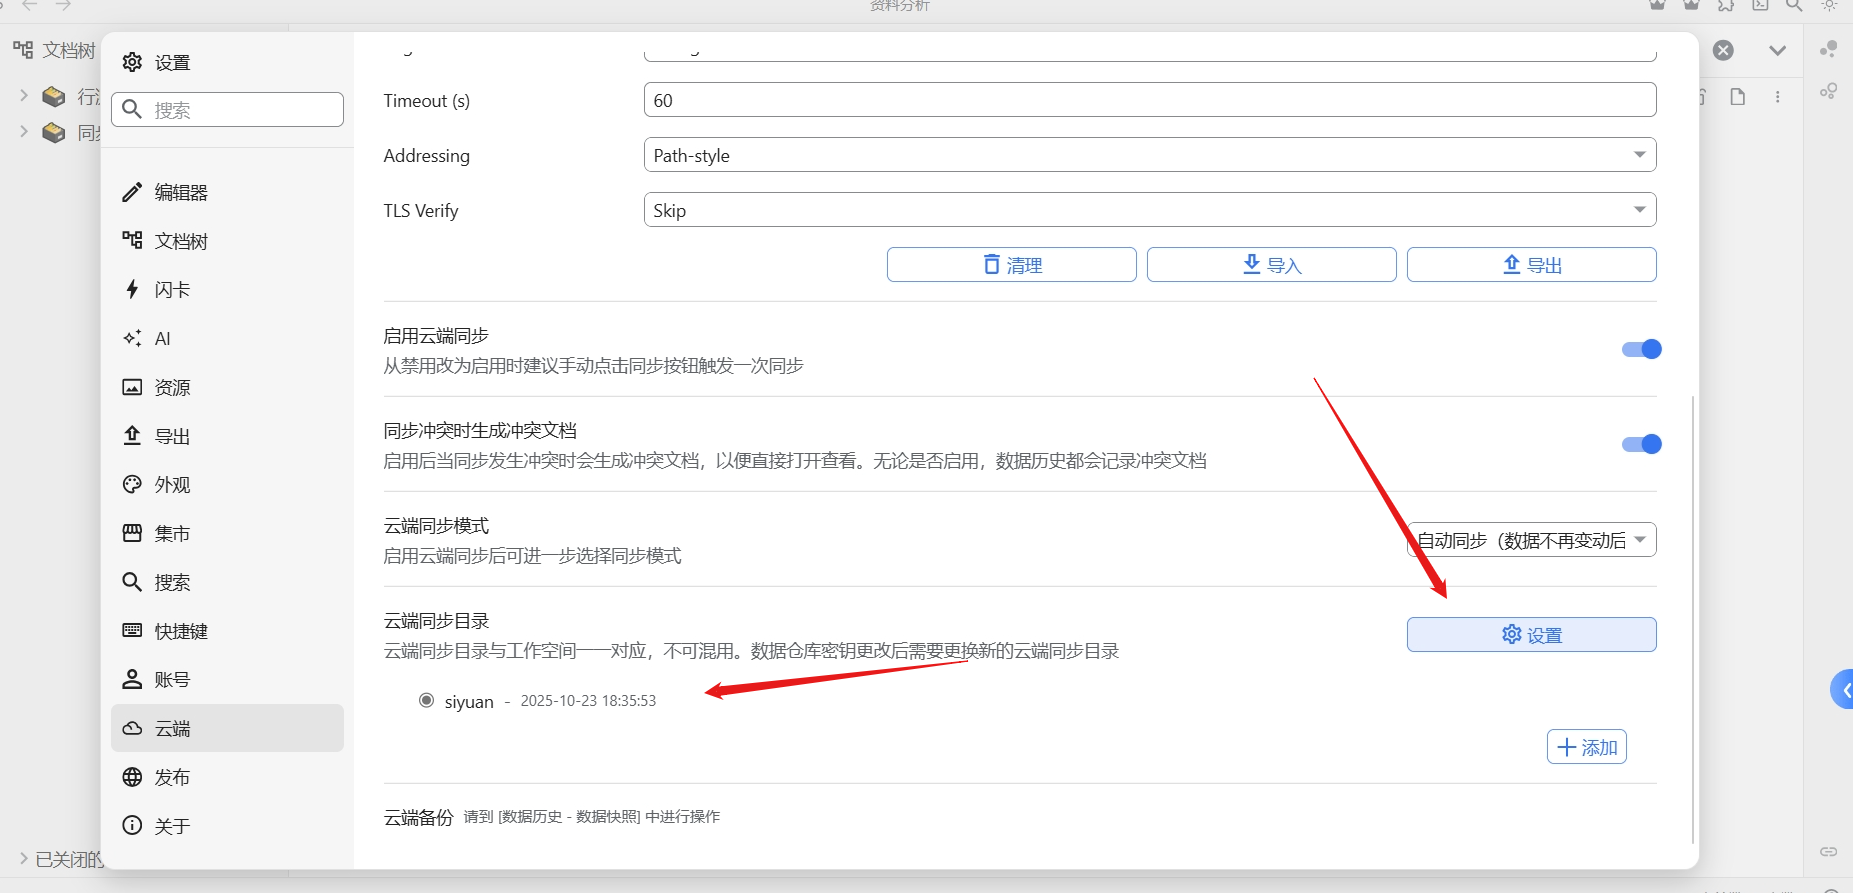1853x893 pixels.
Task: Click the 同 notebook box icon
Action: [54, 132]
